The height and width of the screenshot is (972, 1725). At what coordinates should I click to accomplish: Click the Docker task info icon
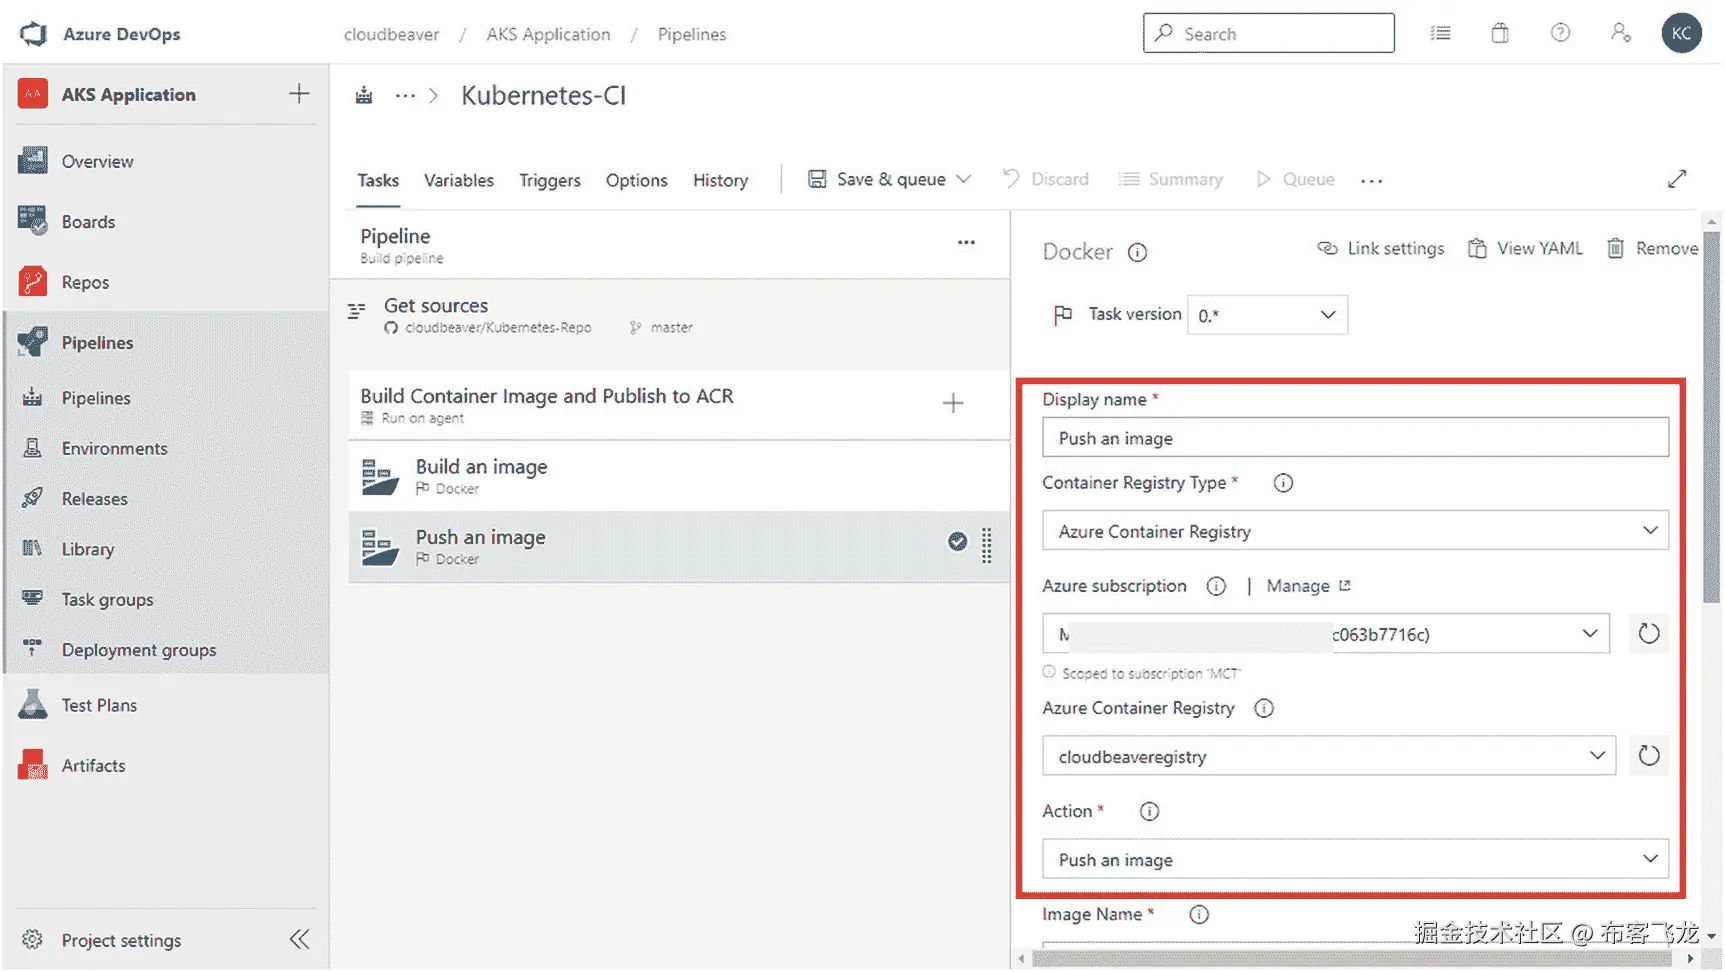coord(1137,253)
